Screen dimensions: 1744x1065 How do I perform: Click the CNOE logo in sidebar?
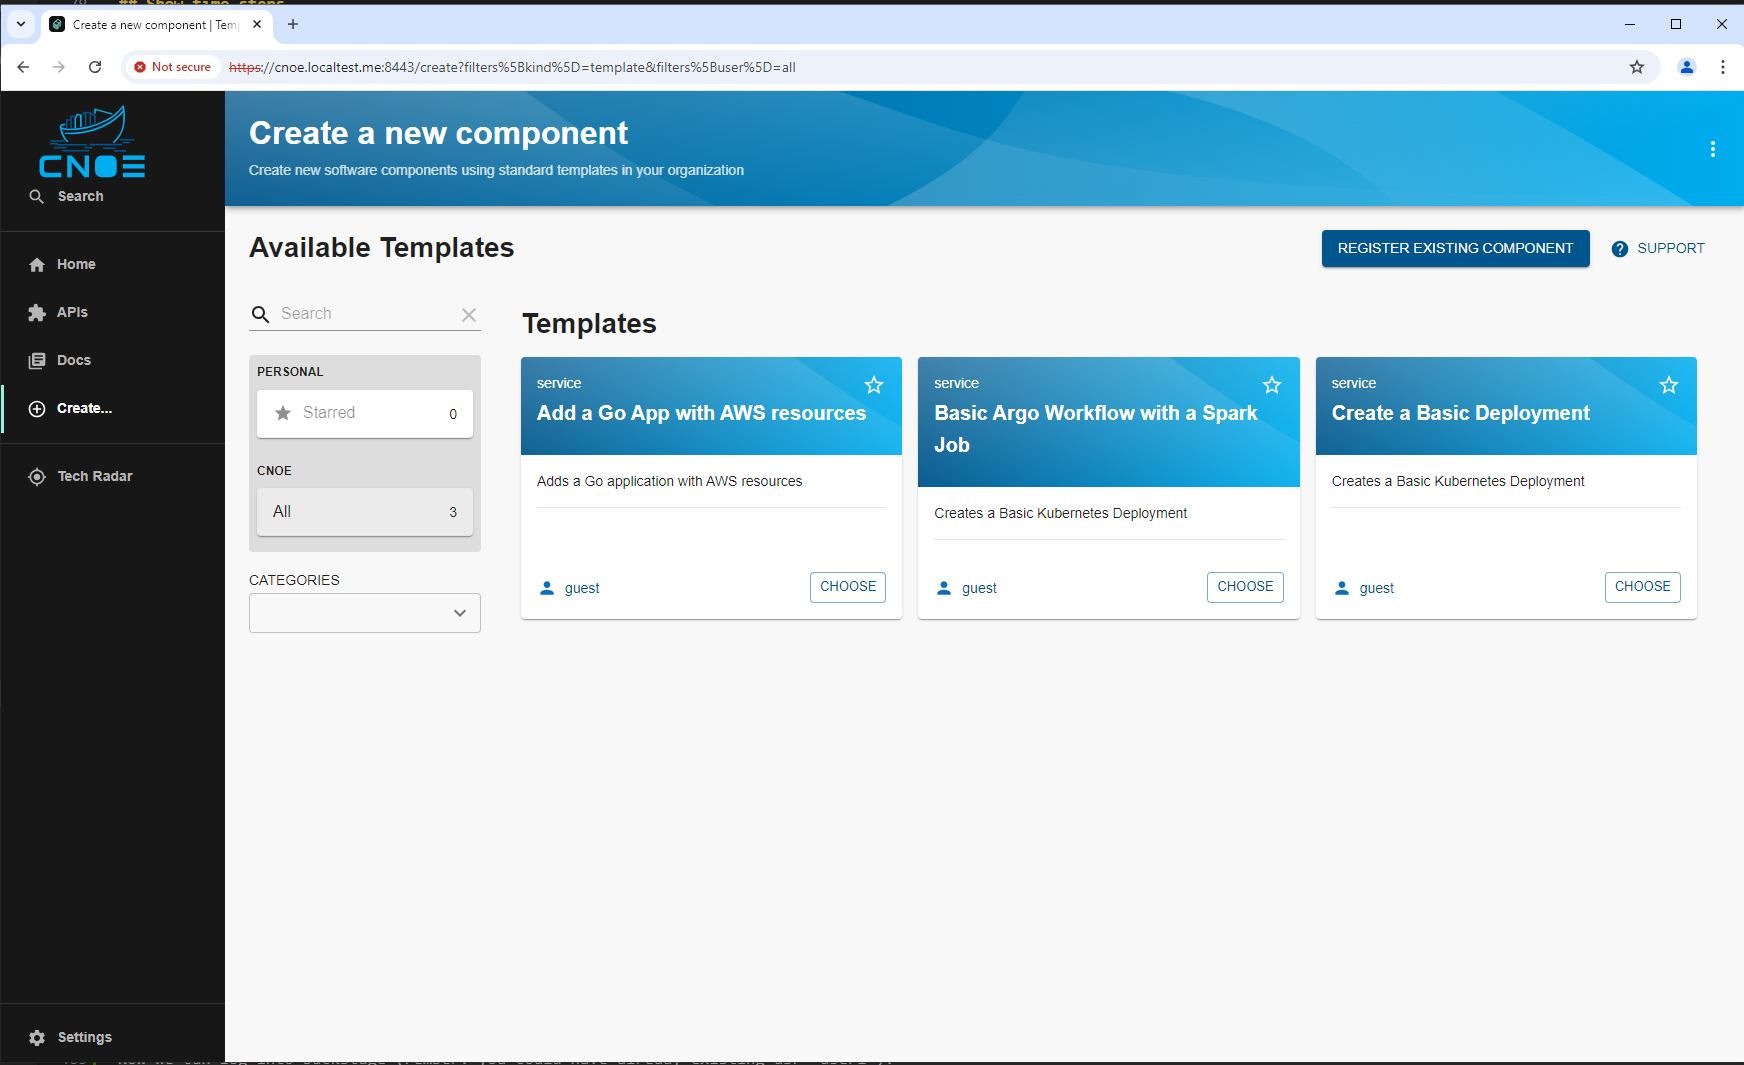coord(92,142)
